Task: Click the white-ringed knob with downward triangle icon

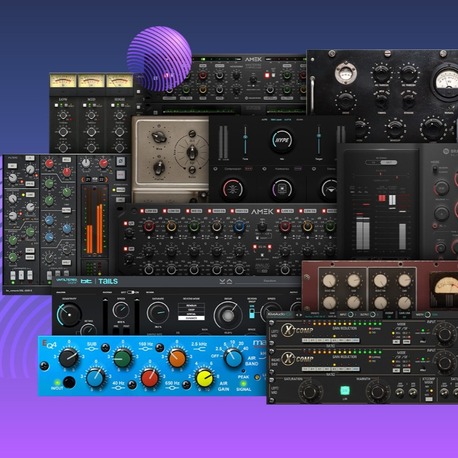Action: coord(329,189)
